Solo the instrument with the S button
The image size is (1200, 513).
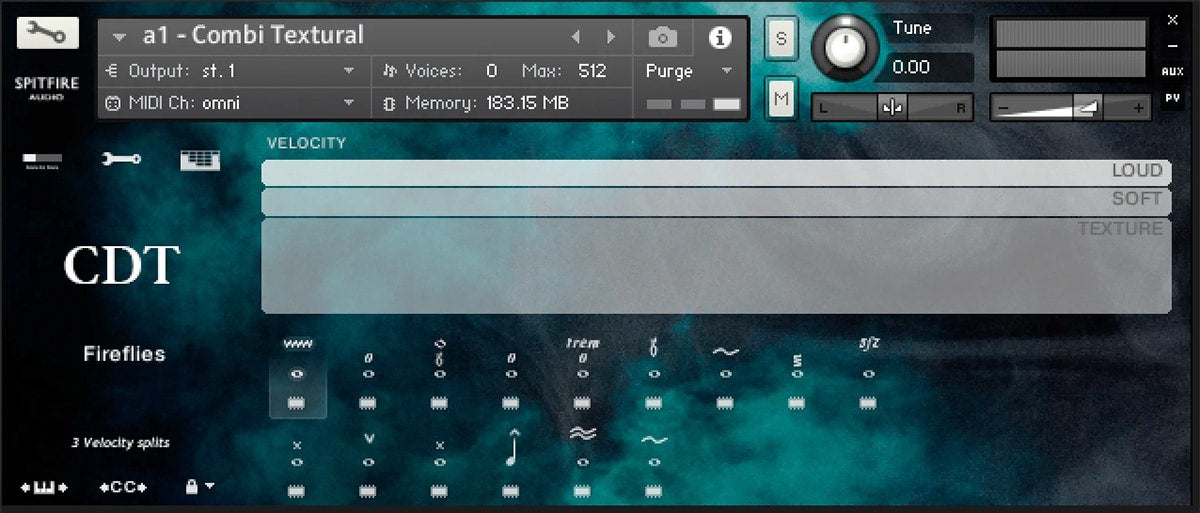781,39
